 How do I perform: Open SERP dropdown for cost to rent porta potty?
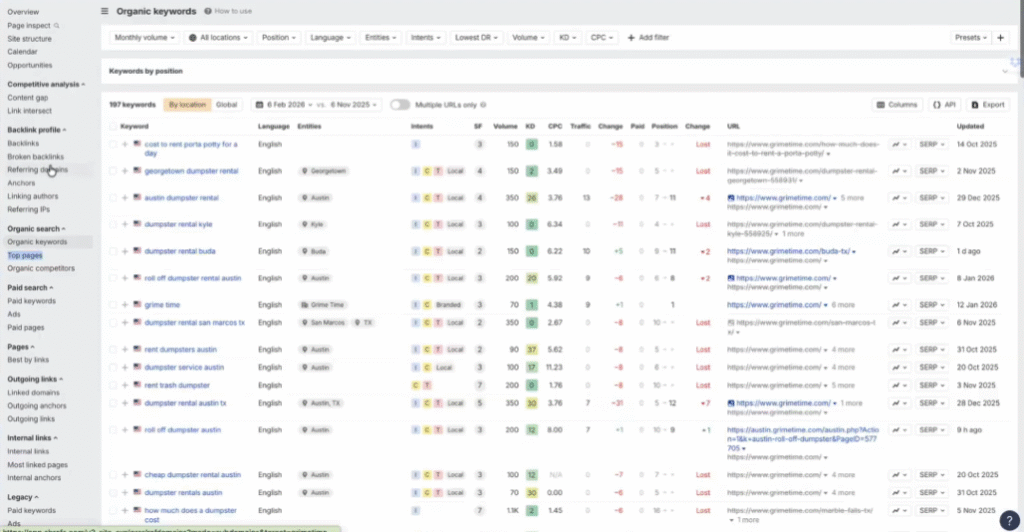[x=931, y=144]
